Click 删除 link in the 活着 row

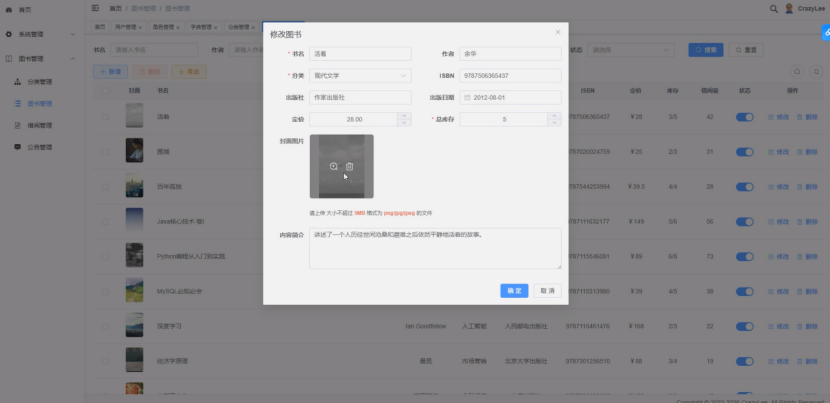pyautogui.click(x=807, y=117)
